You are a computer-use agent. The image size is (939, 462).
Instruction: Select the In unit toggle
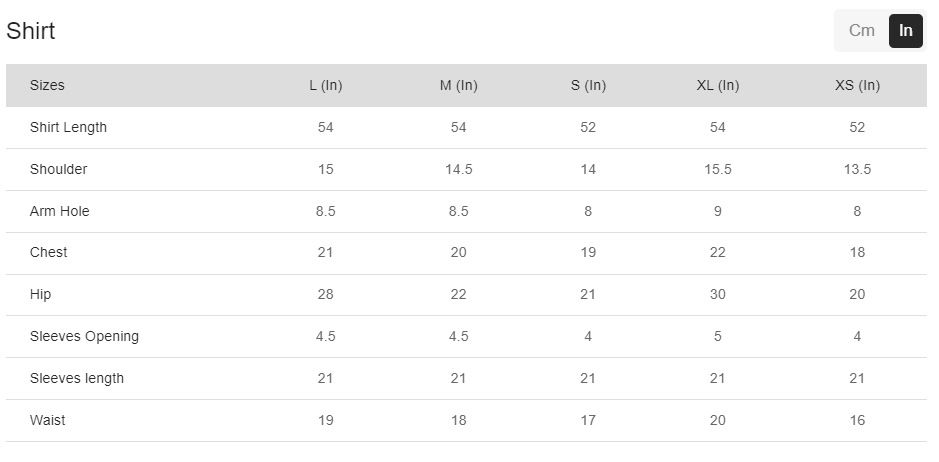905,30
